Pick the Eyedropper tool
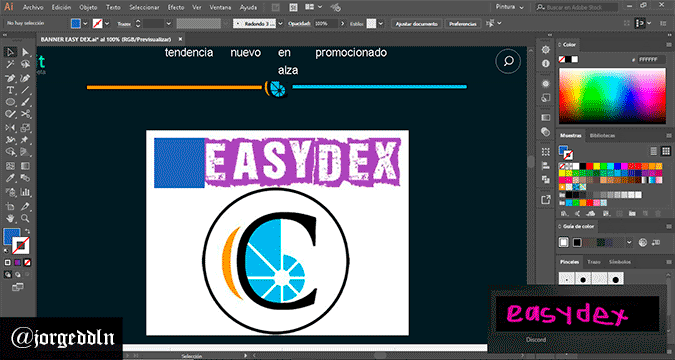This screenshot has height=360, width=675. click(10, 178)
